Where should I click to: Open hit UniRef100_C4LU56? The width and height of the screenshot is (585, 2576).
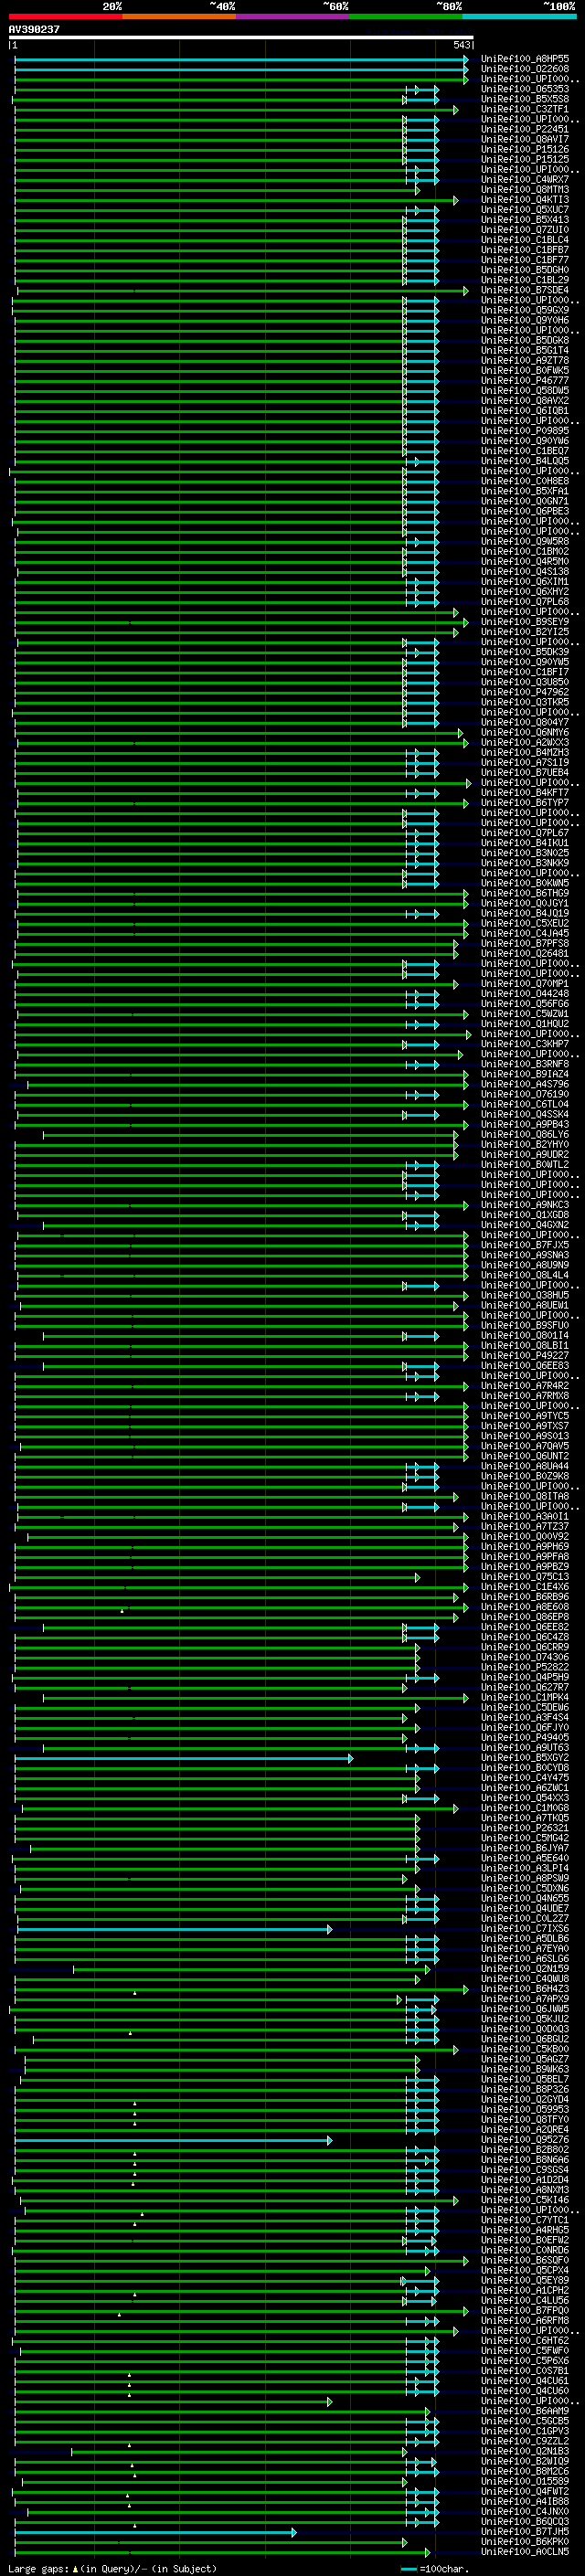pyautogui.click(x=525, y=2300)
